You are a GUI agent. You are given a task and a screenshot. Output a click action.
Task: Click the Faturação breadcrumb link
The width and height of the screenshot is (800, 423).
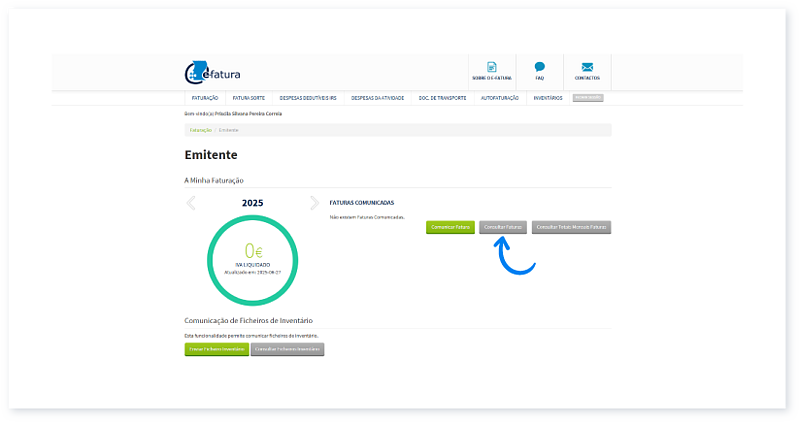[x=200, y=130]
